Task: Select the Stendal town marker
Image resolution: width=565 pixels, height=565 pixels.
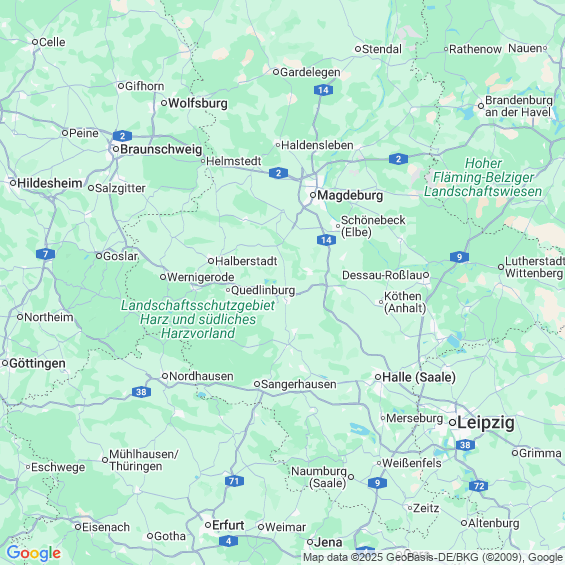Action: pos(358,49)
